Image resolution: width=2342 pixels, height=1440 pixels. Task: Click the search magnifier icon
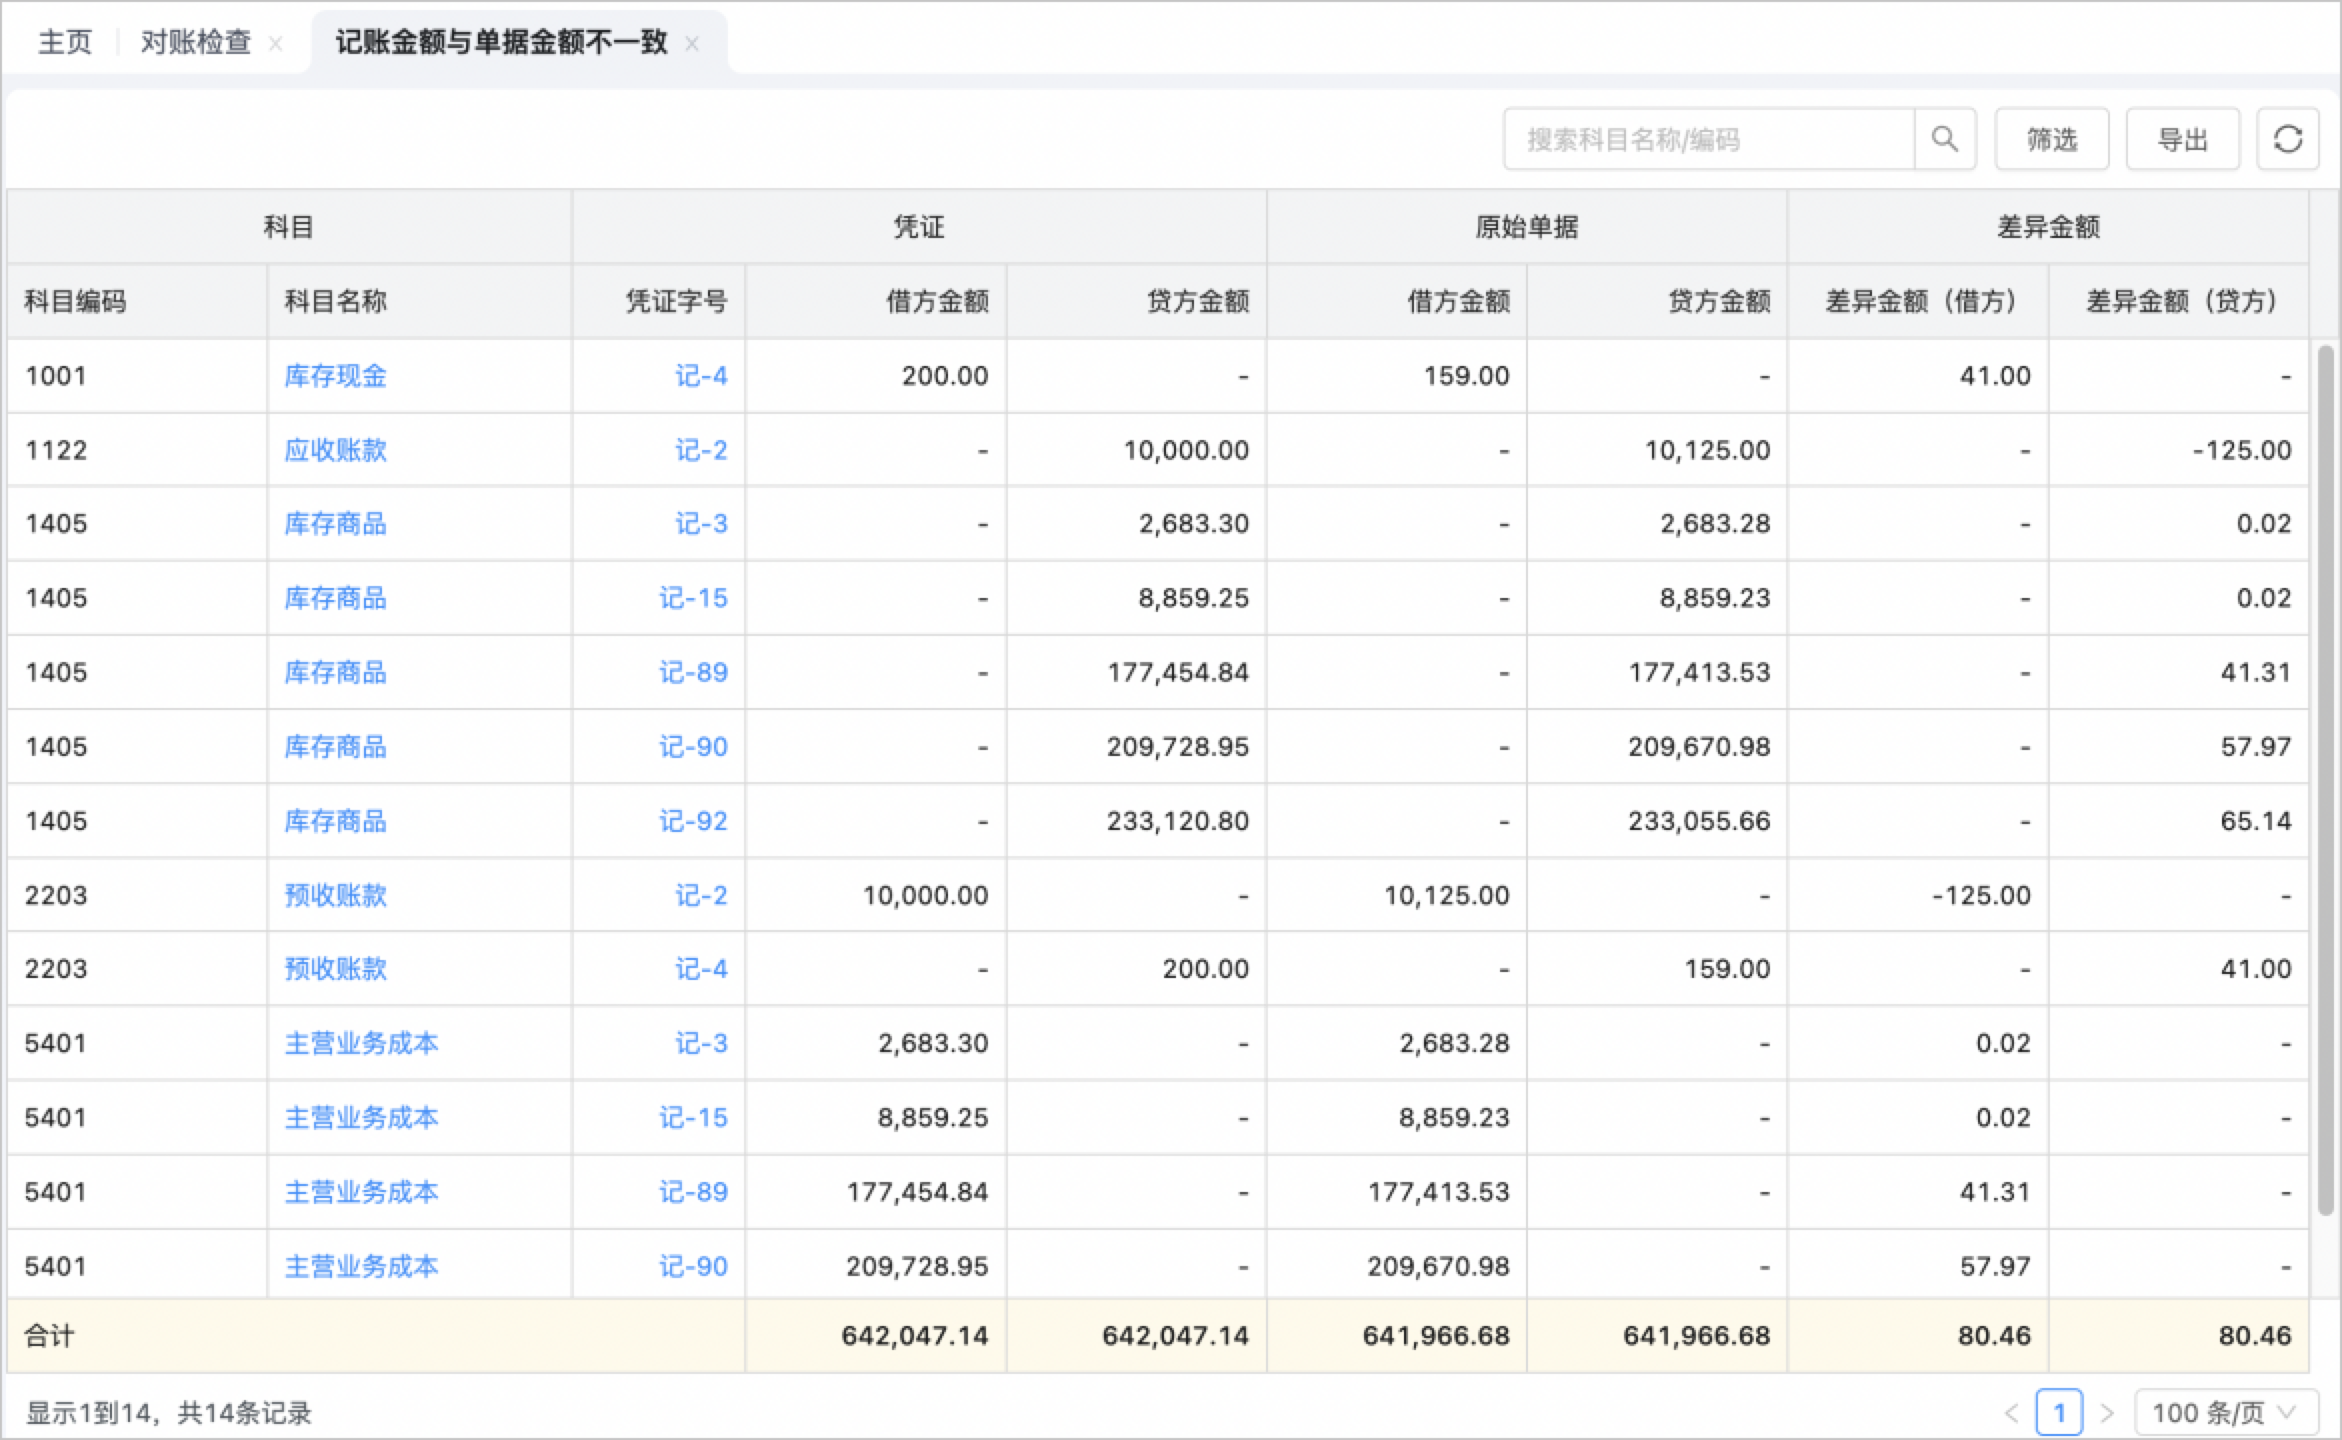click(x=1944, y=139)
